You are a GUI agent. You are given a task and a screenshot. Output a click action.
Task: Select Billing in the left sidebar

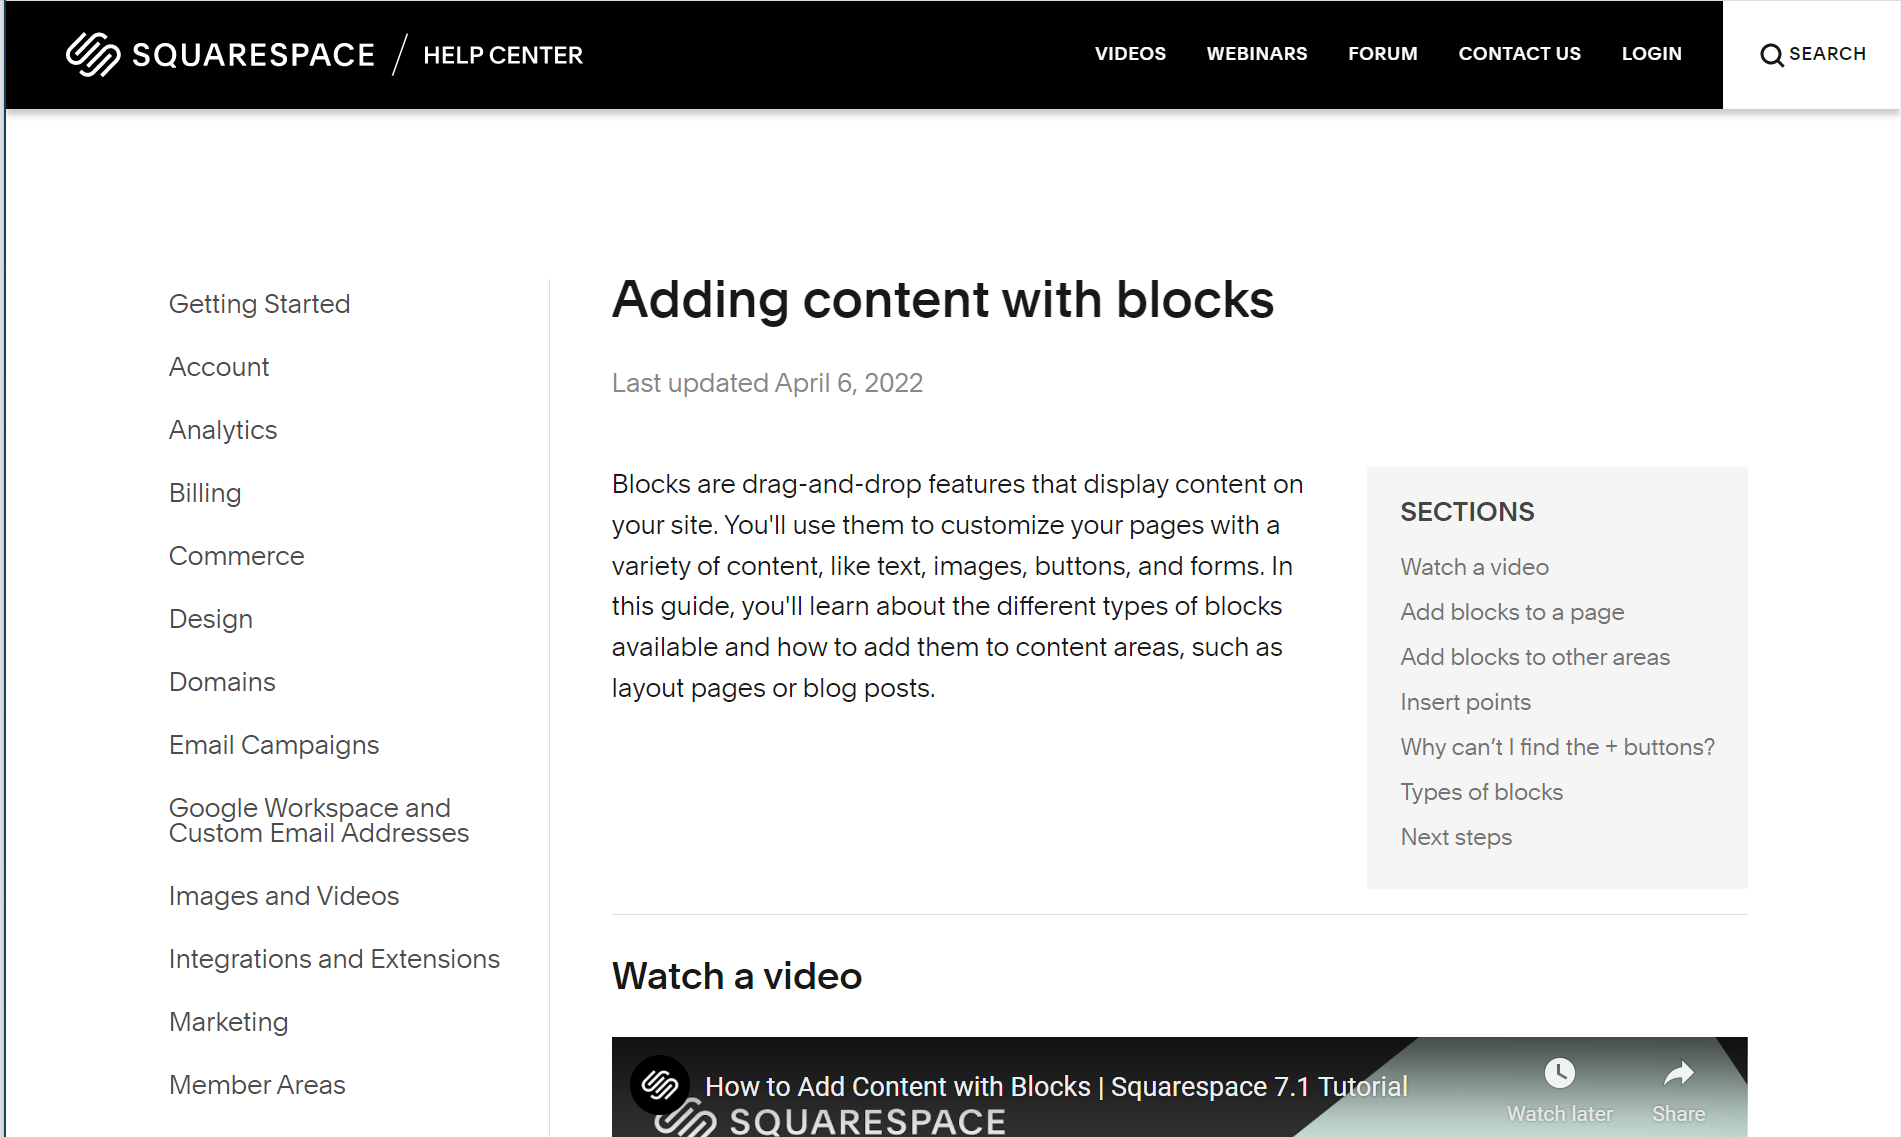click(x=205, y=492)
